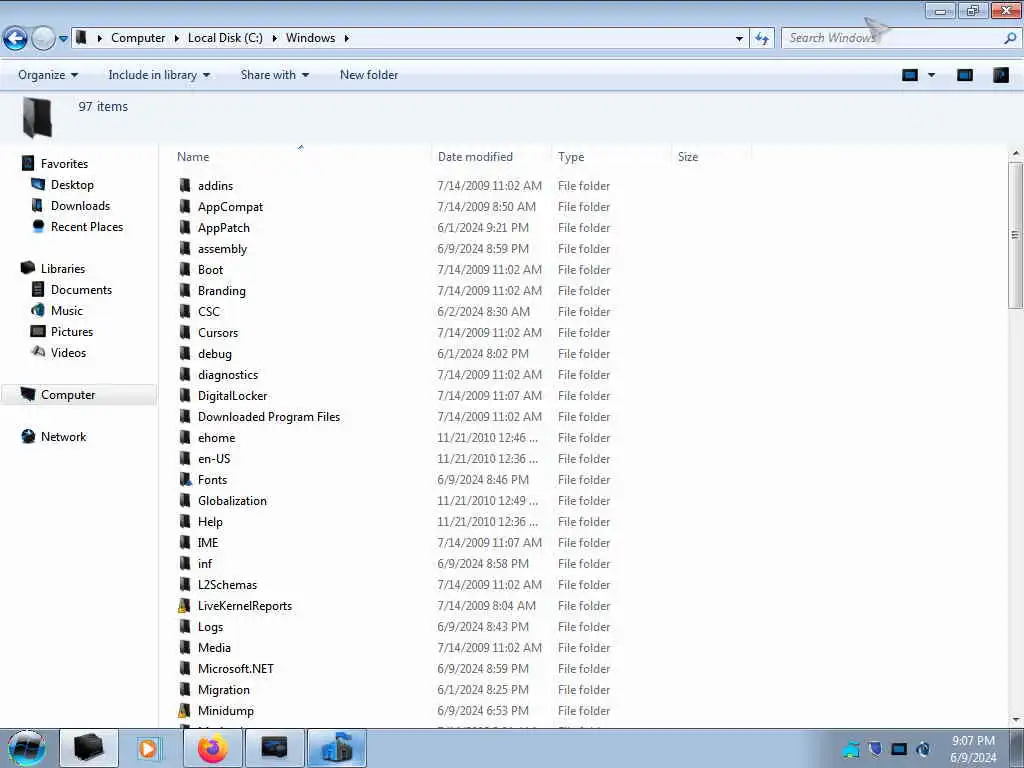Create a New folder
This screenshot has width=1024, height=768.
click(368, 75)
